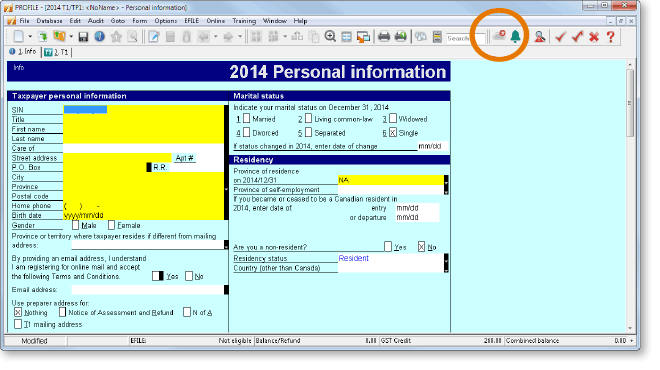Check Notice of Assessment and Refund
Image resolution: width=660 pixels, height=370 pixels.
coord(62,312)
